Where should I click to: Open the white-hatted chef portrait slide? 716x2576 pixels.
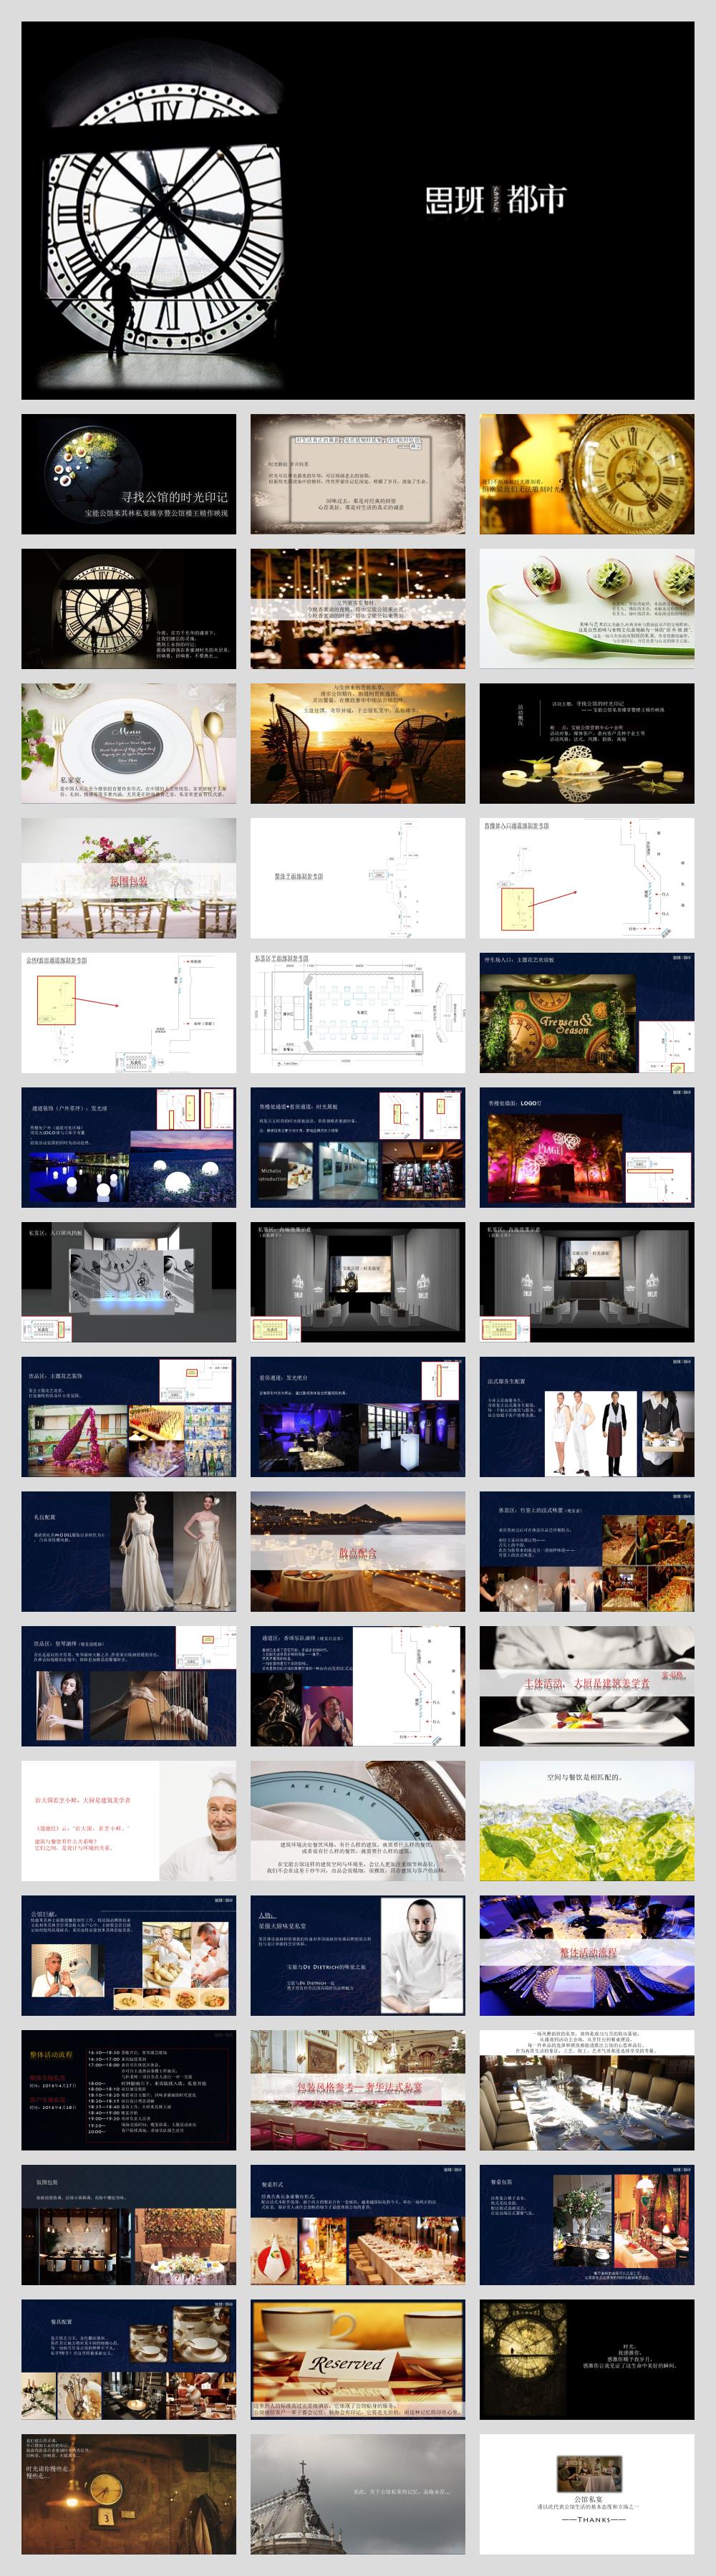pos(129,1821)
